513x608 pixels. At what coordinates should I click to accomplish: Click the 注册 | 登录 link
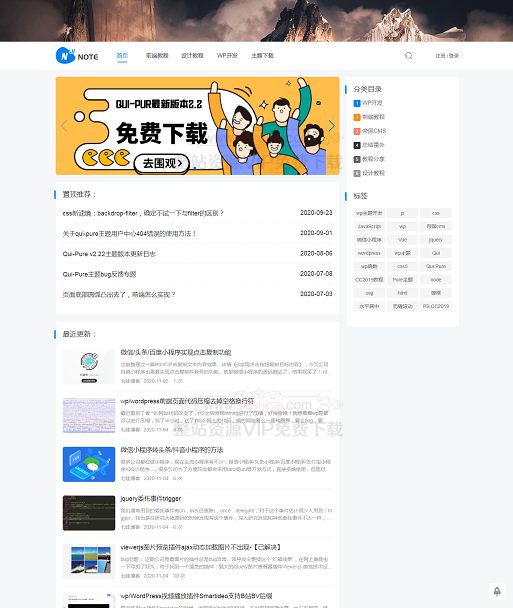[447, 56]
